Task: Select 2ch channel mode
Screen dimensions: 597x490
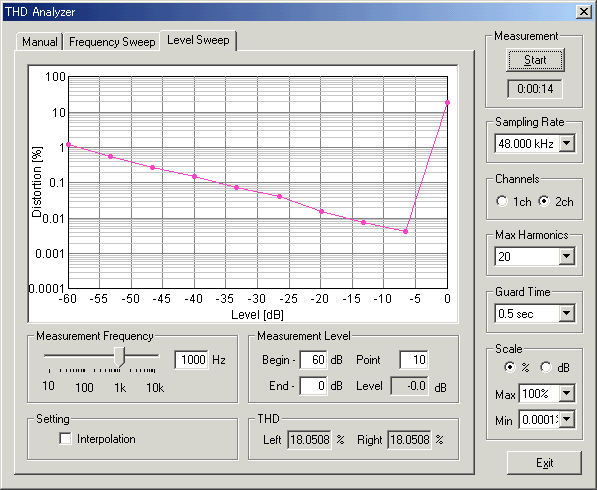Action: pos(544,201)
